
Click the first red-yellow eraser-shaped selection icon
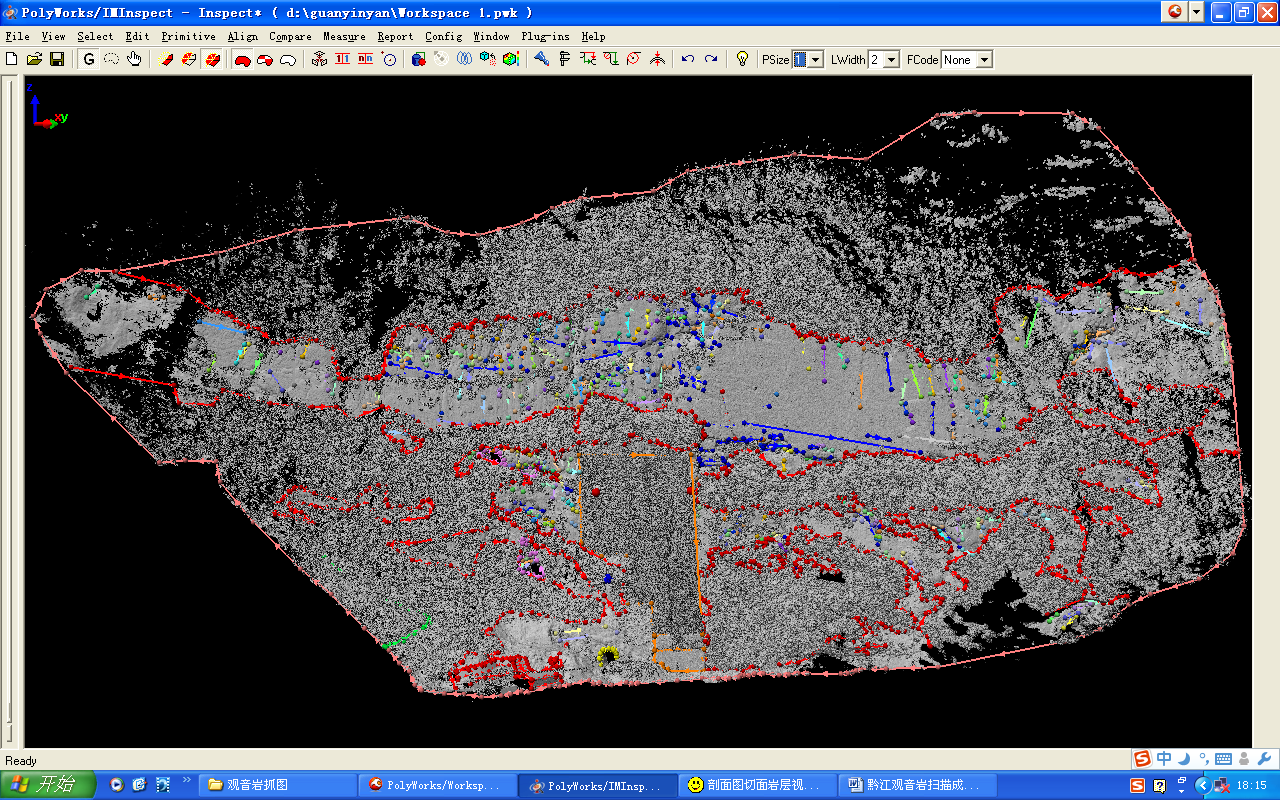166,60
